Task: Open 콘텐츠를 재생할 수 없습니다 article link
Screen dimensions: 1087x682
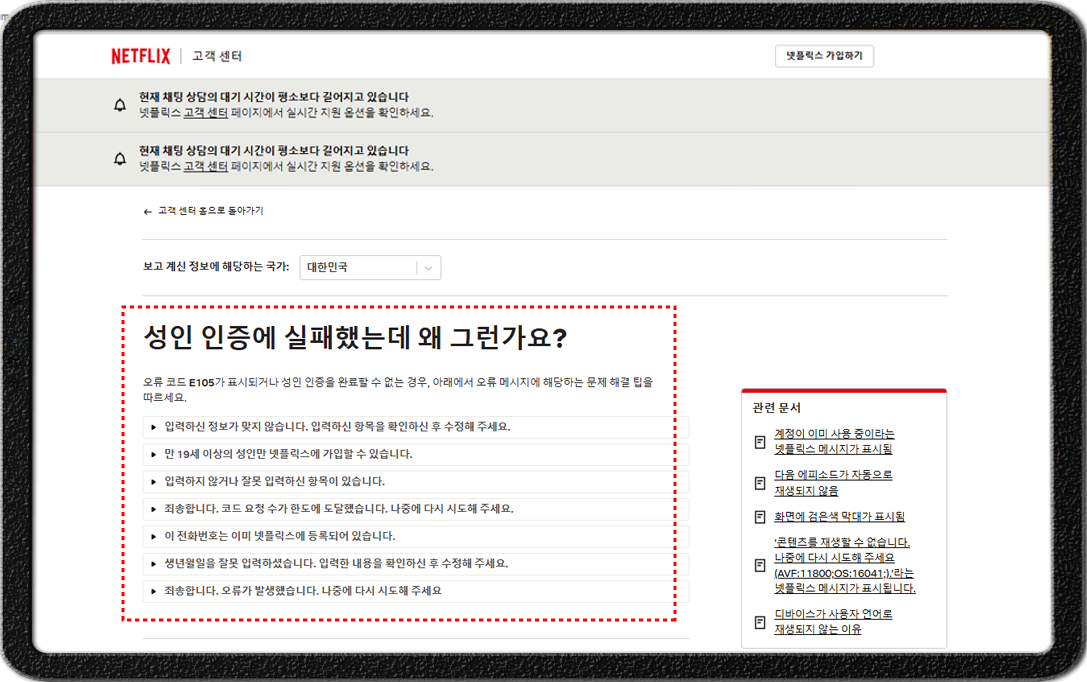Action: click(845, 566)
